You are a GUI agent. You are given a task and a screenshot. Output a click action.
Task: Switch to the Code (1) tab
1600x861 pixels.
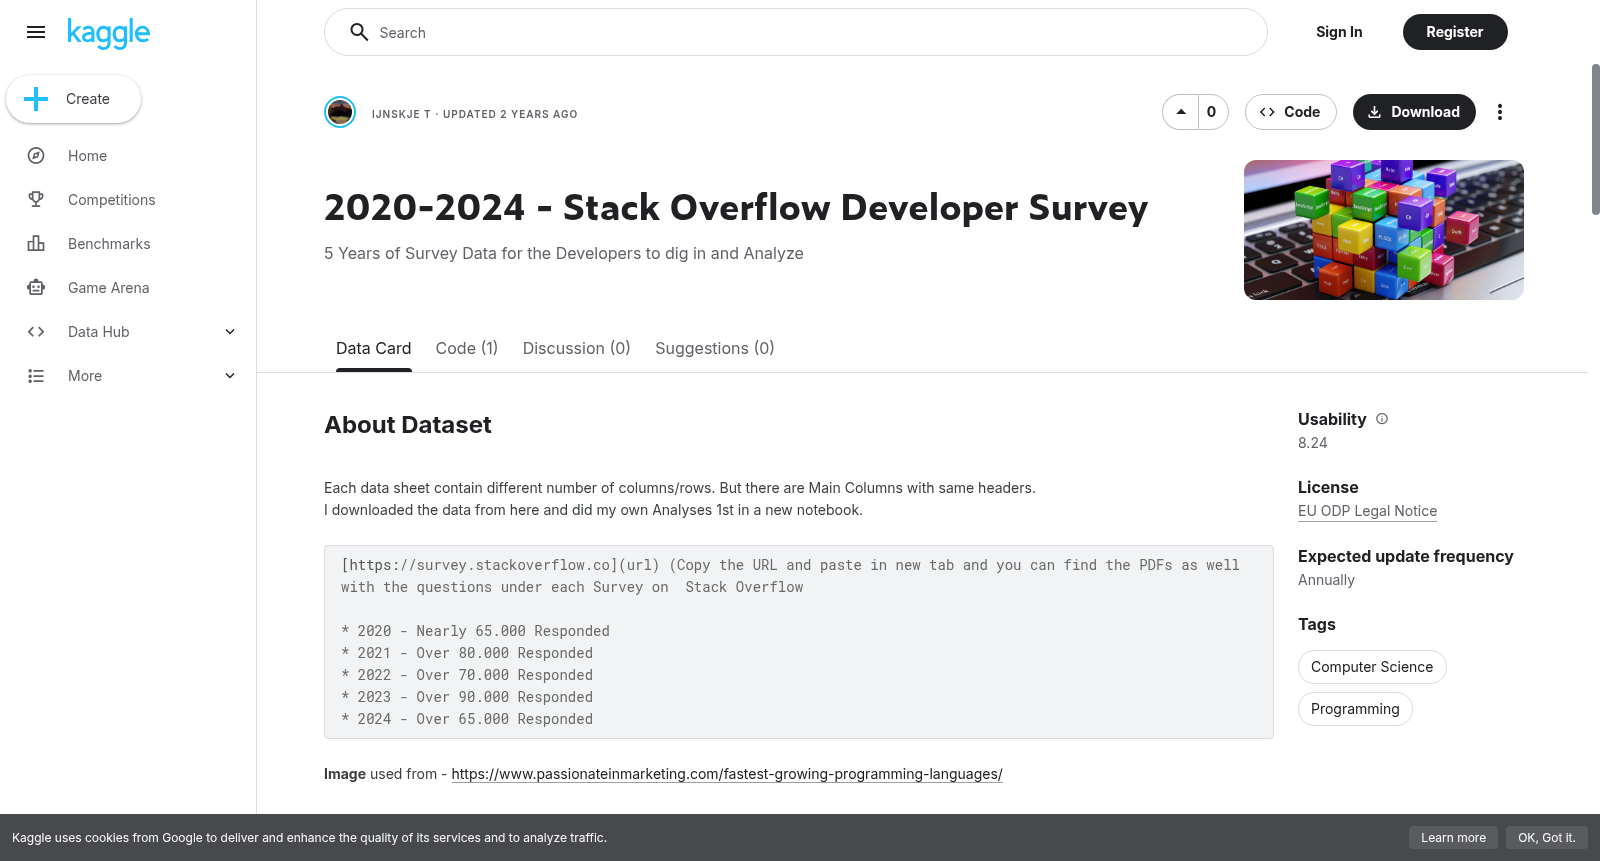coord(467,348)
